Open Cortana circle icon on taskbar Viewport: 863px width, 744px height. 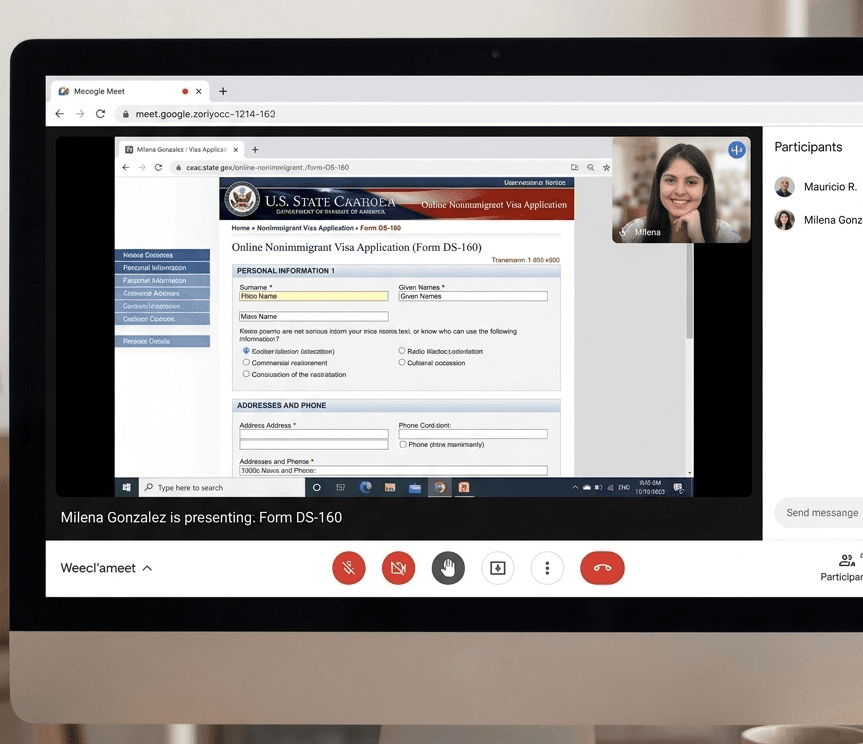[x=316, y=488]
